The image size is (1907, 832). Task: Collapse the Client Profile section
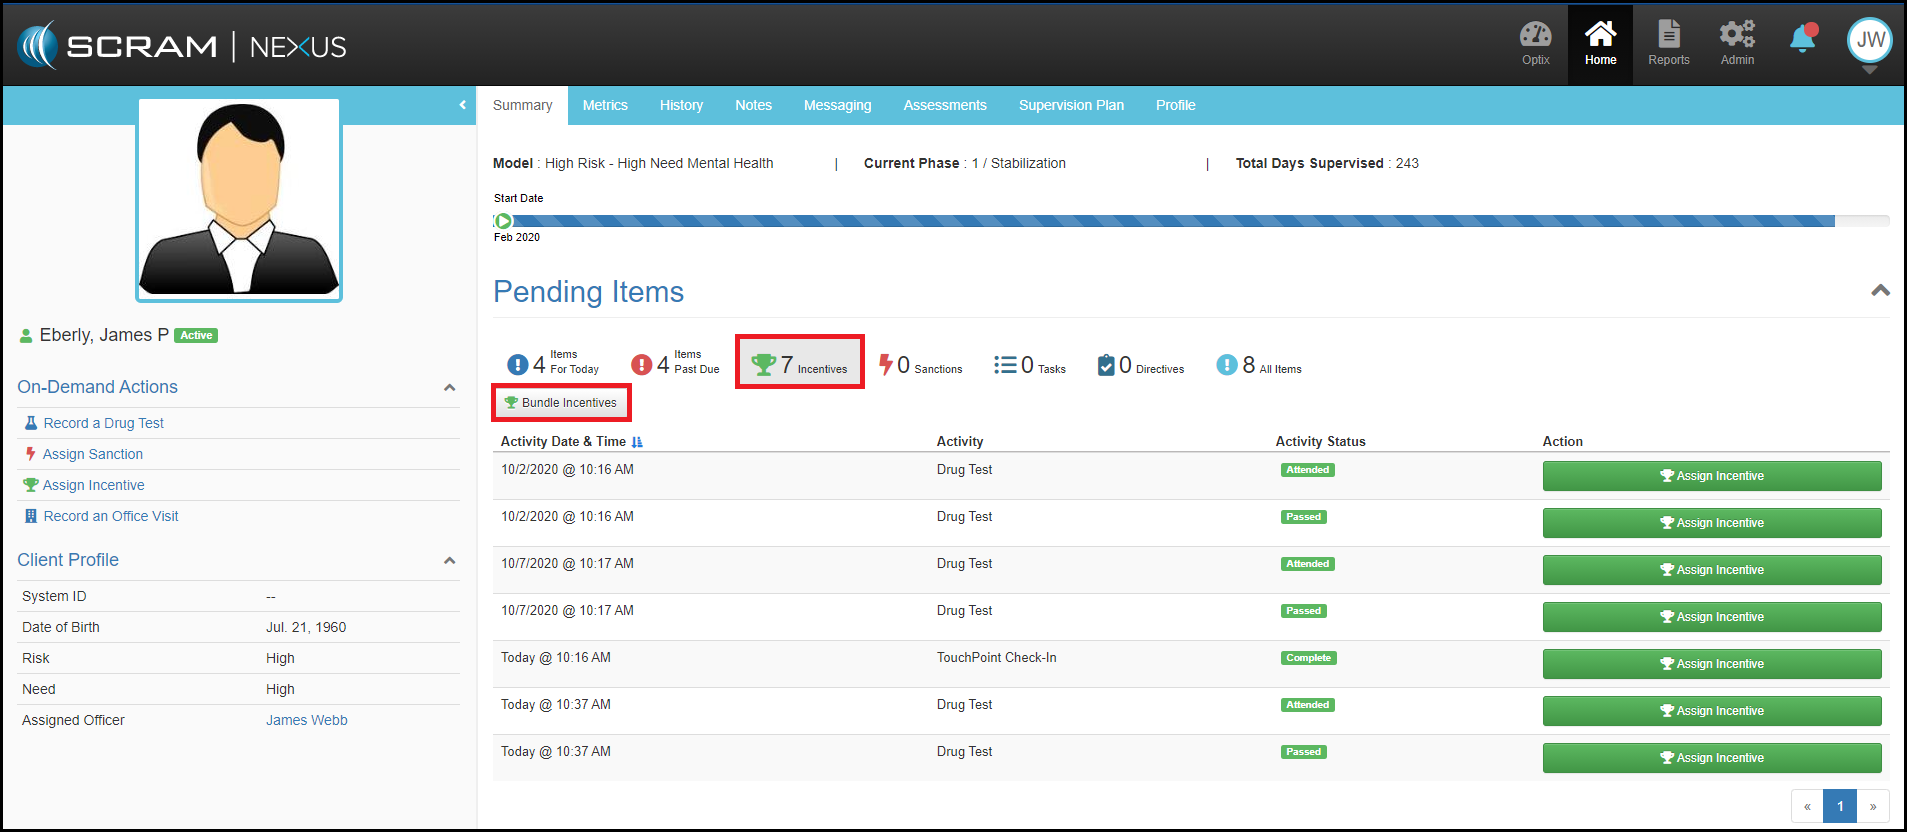(x=449, y=561)
